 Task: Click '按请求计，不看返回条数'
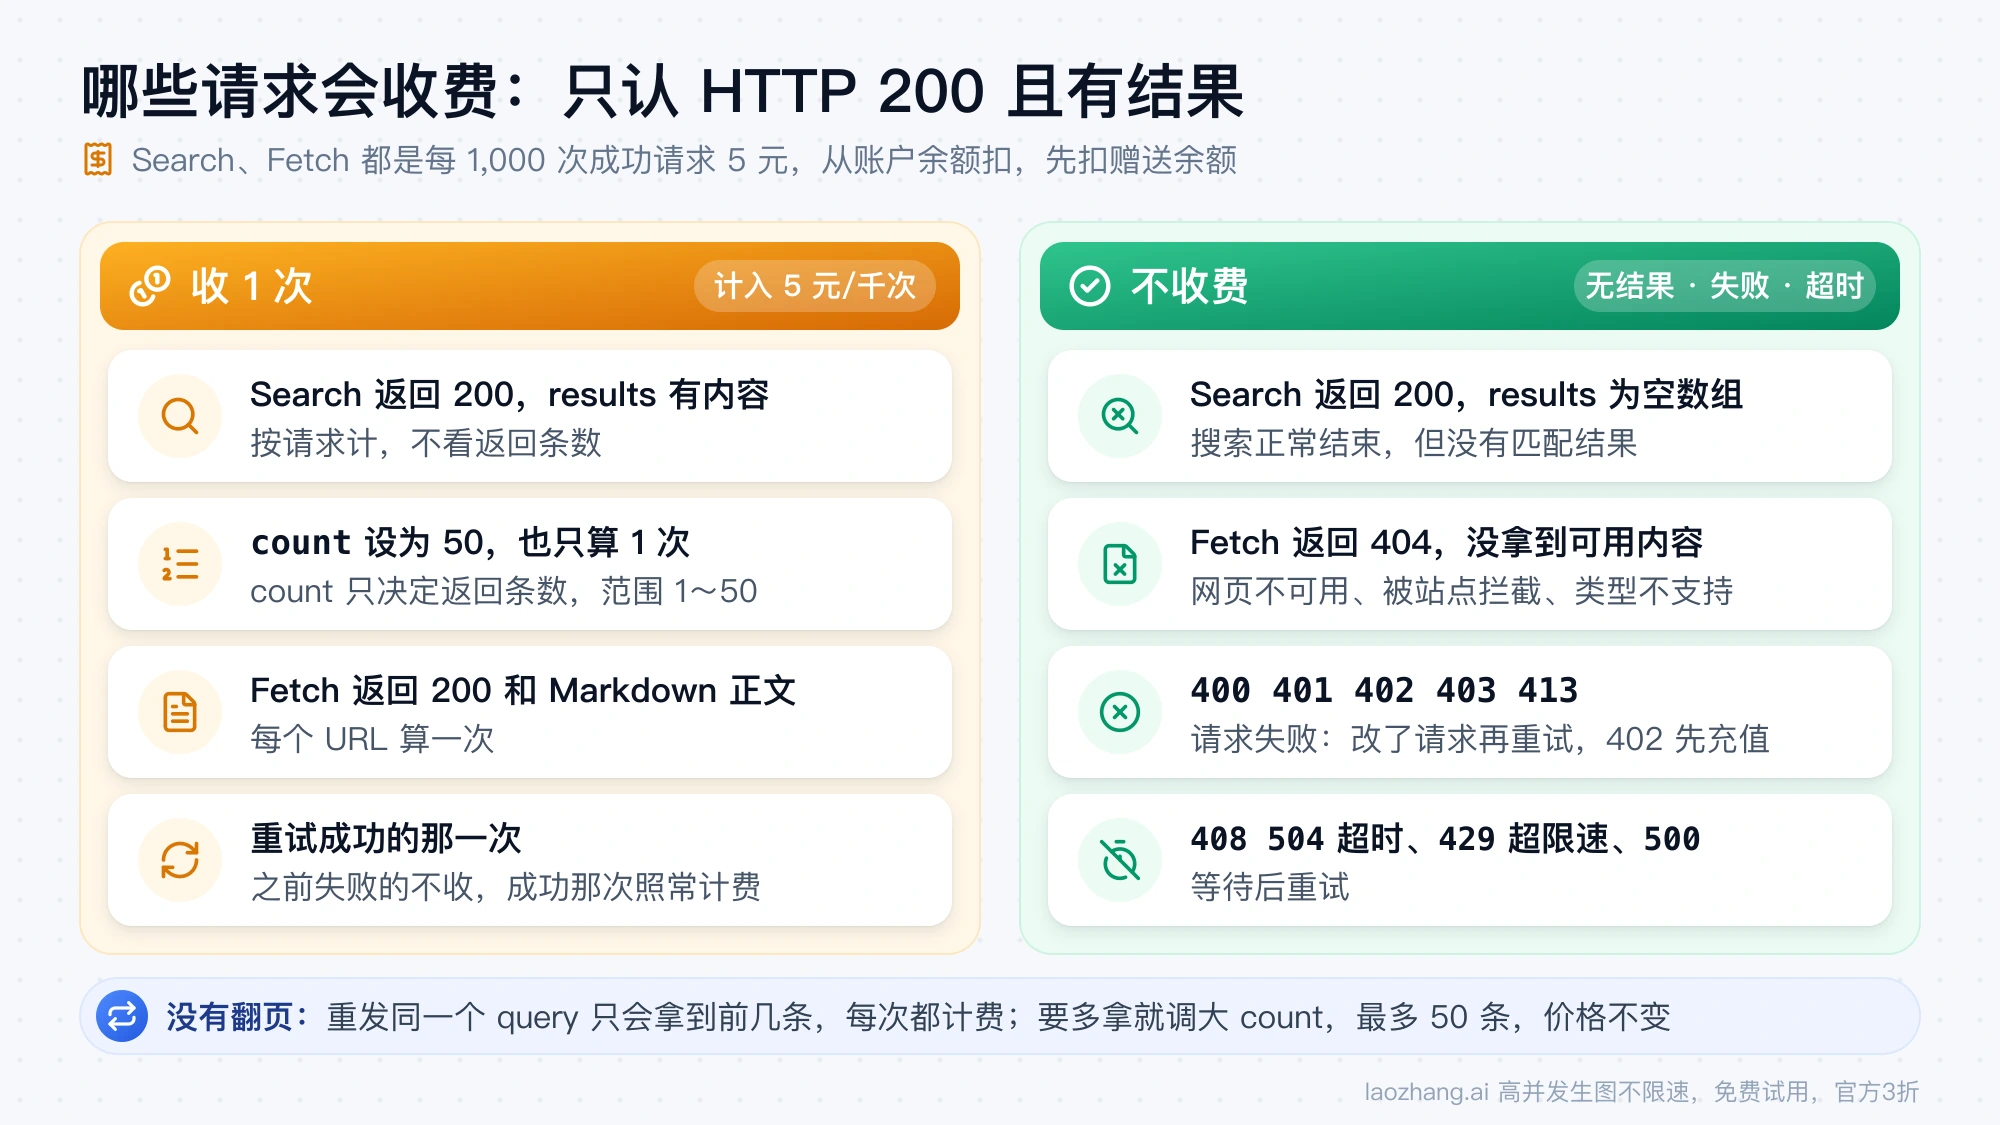pyautogui.click(x=426, y=443)
